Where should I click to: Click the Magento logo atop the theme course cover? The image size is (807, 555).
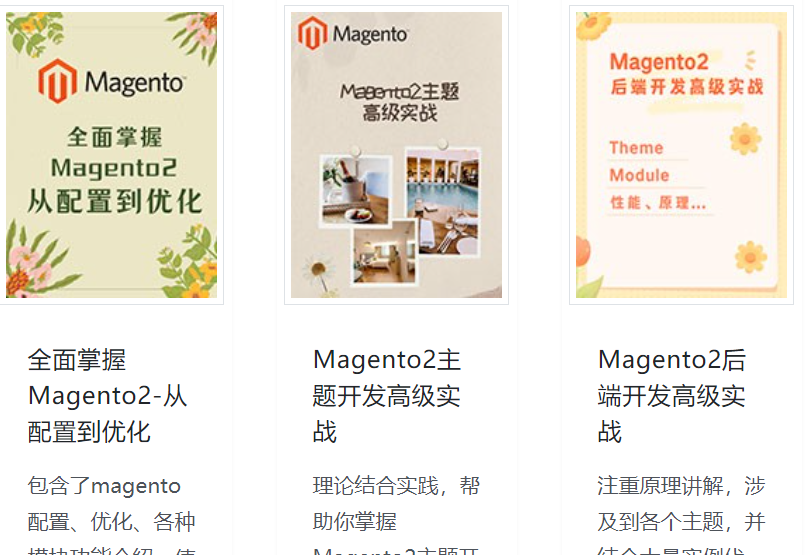click(x=353, y=33)
